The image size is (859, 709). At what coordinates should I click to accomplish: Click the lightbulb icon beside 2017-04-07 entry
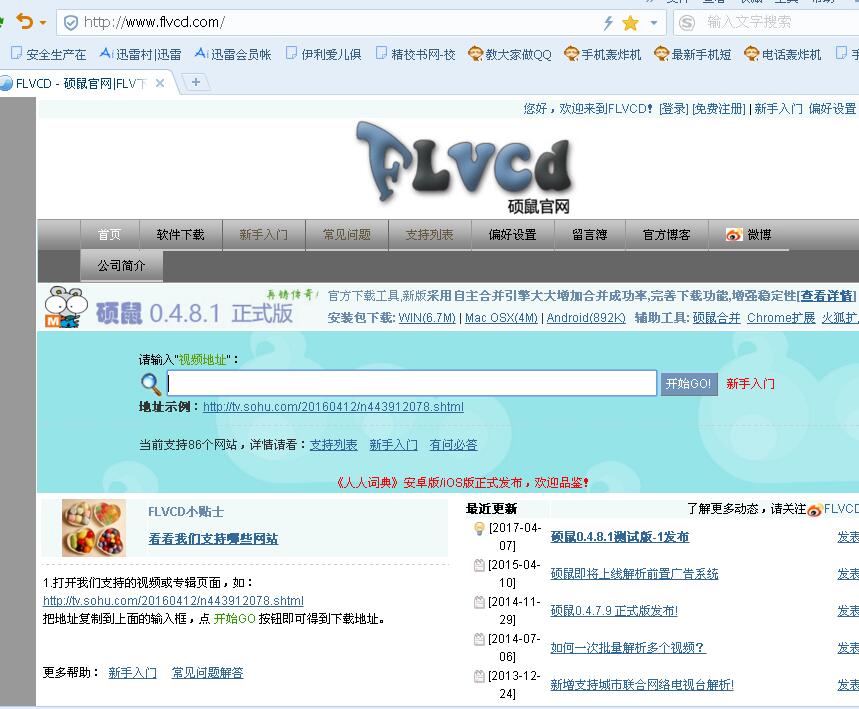pyautogui.click(x=479, y=528)
